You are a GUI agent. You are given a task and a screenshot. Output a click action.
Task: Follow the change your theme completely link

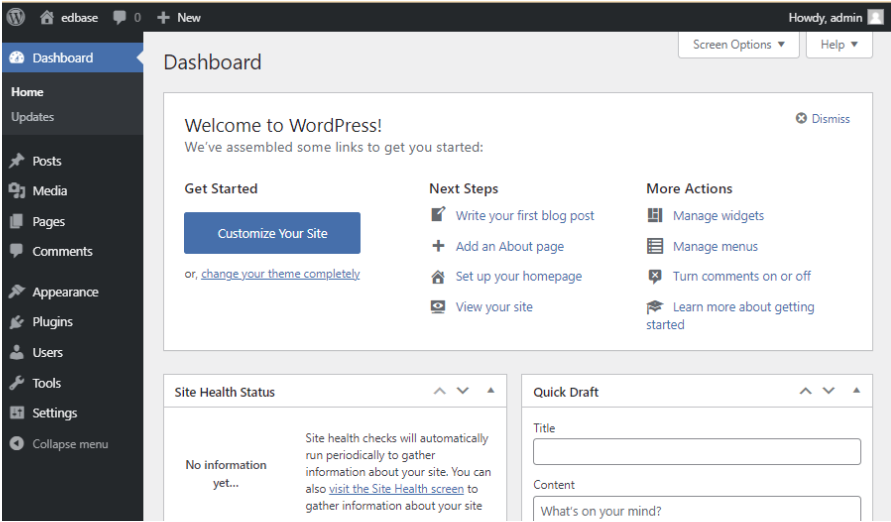280,274
